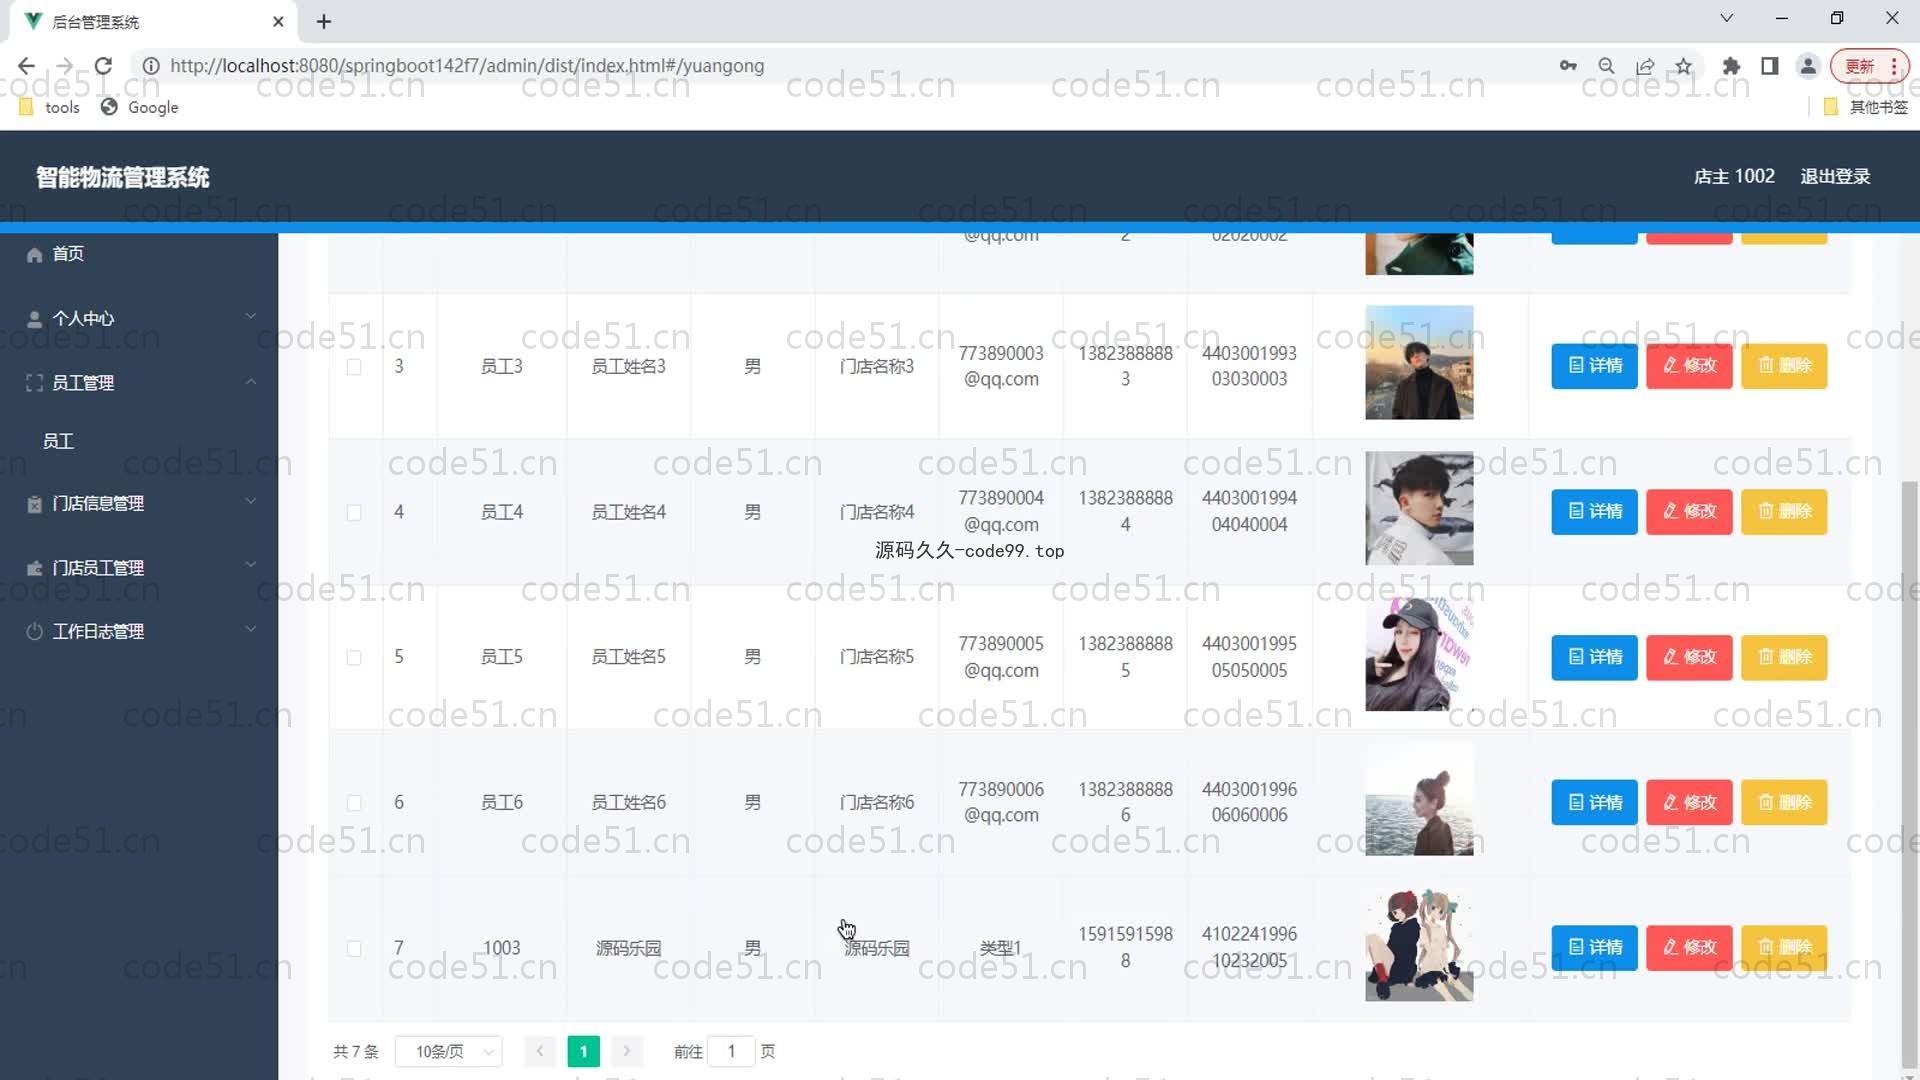Expand the 工作日志管理 sidebar menu
1920x1080 pixels.
139,631
